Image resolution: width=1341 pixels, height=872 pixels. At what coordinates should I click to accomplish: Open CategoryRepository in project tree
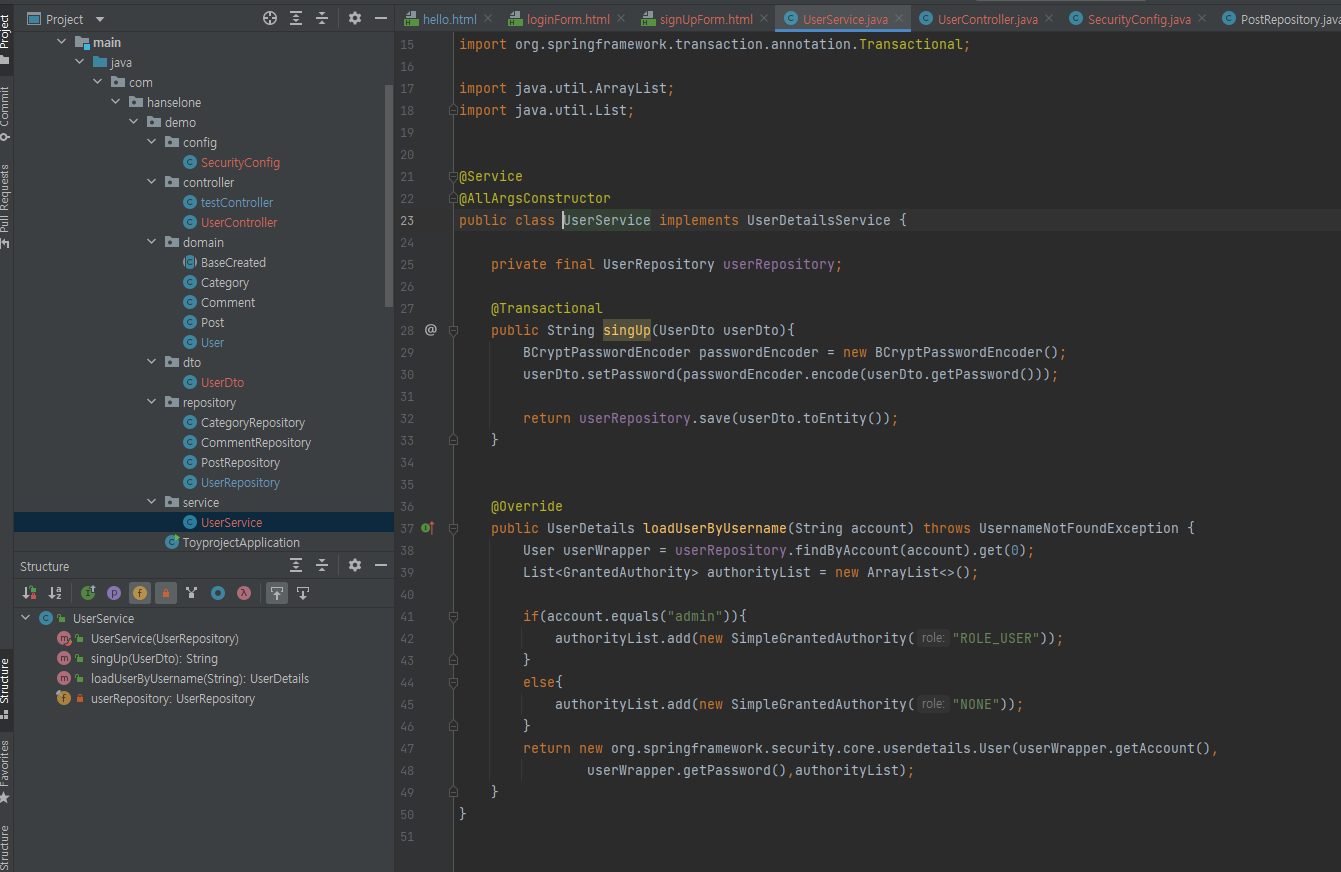pyautogui.click(x=253, y=422)
